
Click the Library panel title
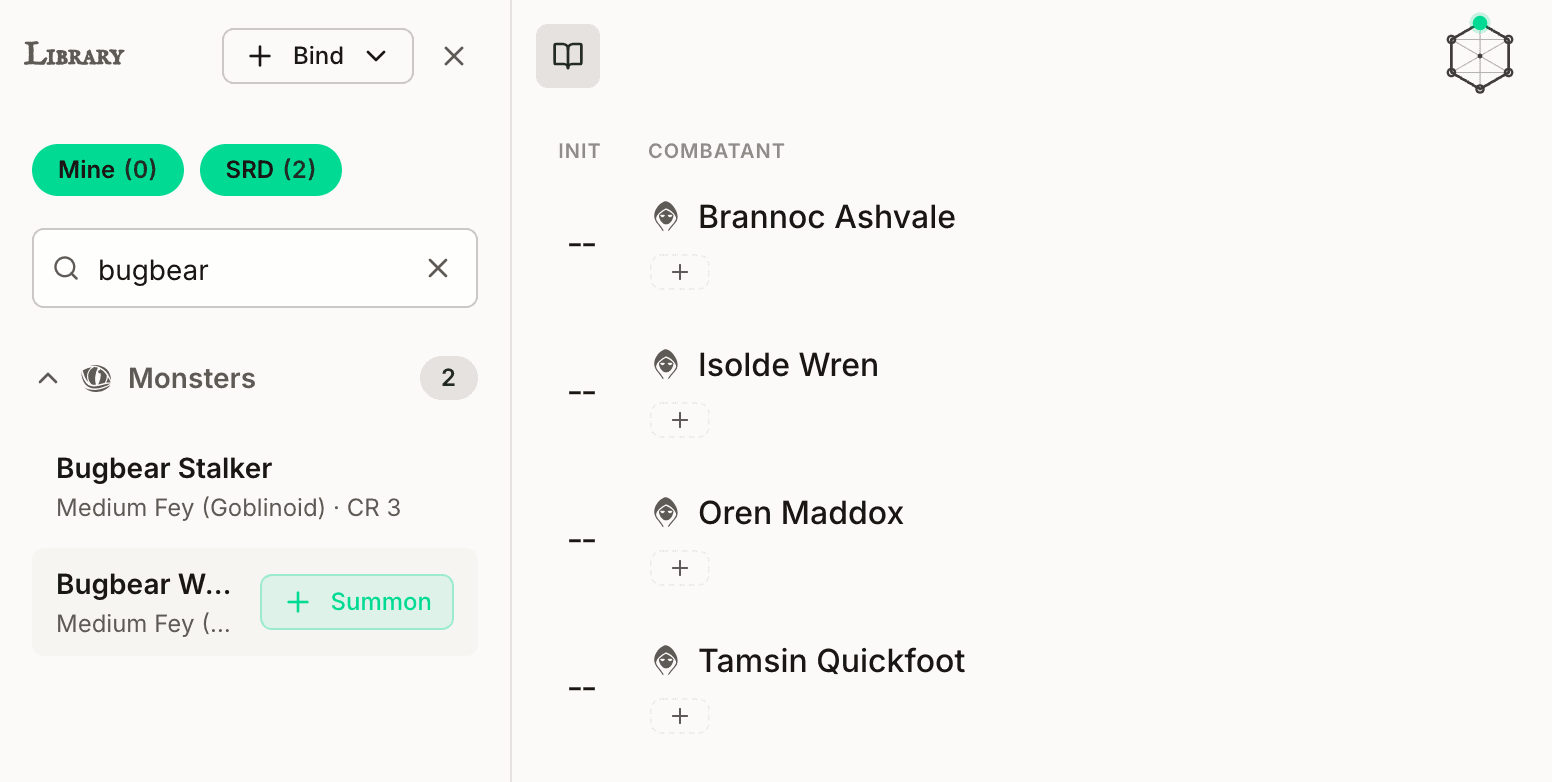click(x=74, y=55)
